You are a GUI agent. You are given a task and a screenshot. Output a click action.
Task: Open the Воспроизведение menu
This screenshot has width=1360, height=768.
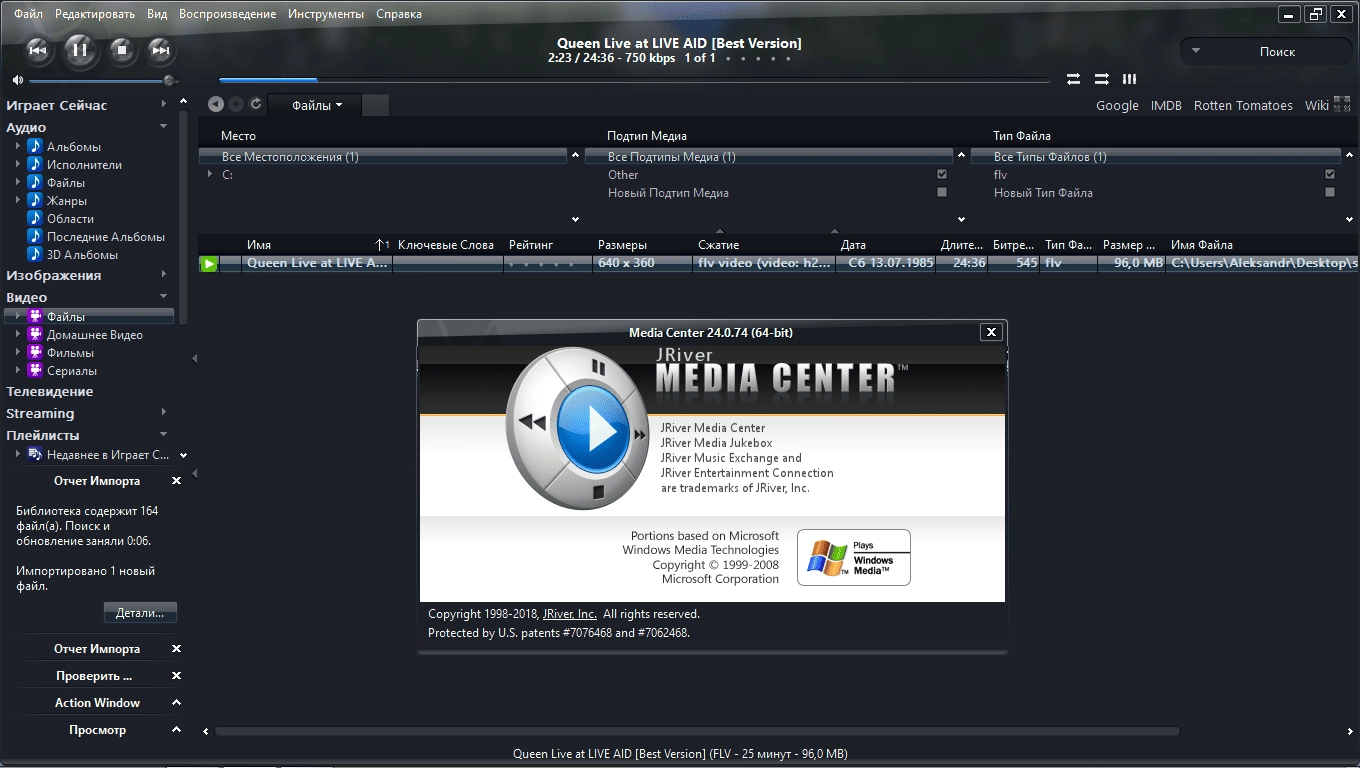point(228,14)
